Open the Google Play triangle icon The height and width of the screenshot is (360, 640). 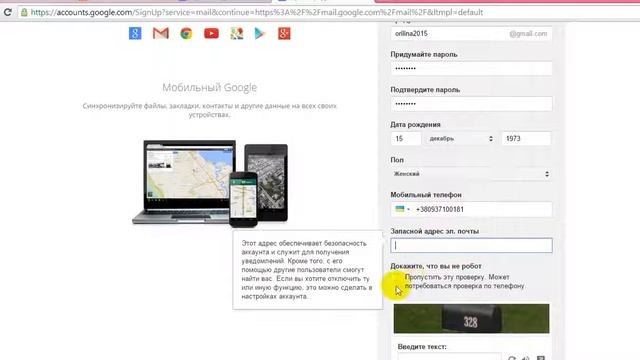coord(260,33)
